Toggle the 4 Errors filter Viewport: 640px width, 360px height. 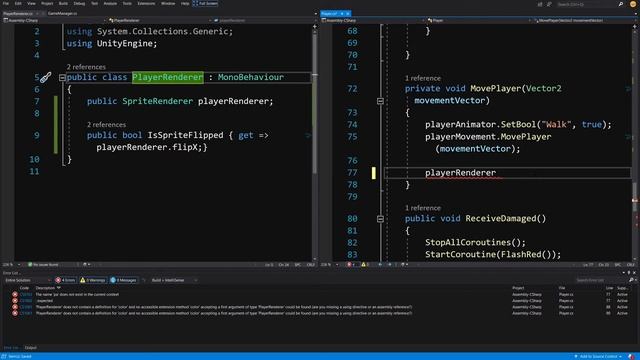point(66,280)
